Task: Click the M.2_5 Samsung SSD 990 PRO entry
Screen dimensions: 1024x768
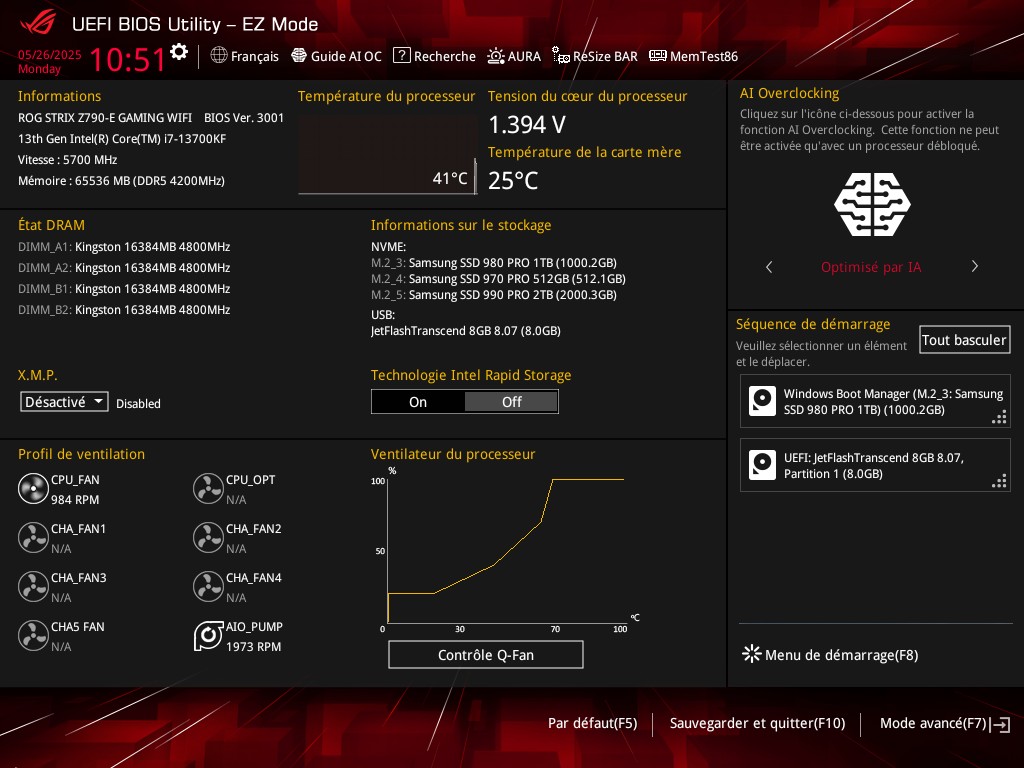Action: click(x=494, y=295)
